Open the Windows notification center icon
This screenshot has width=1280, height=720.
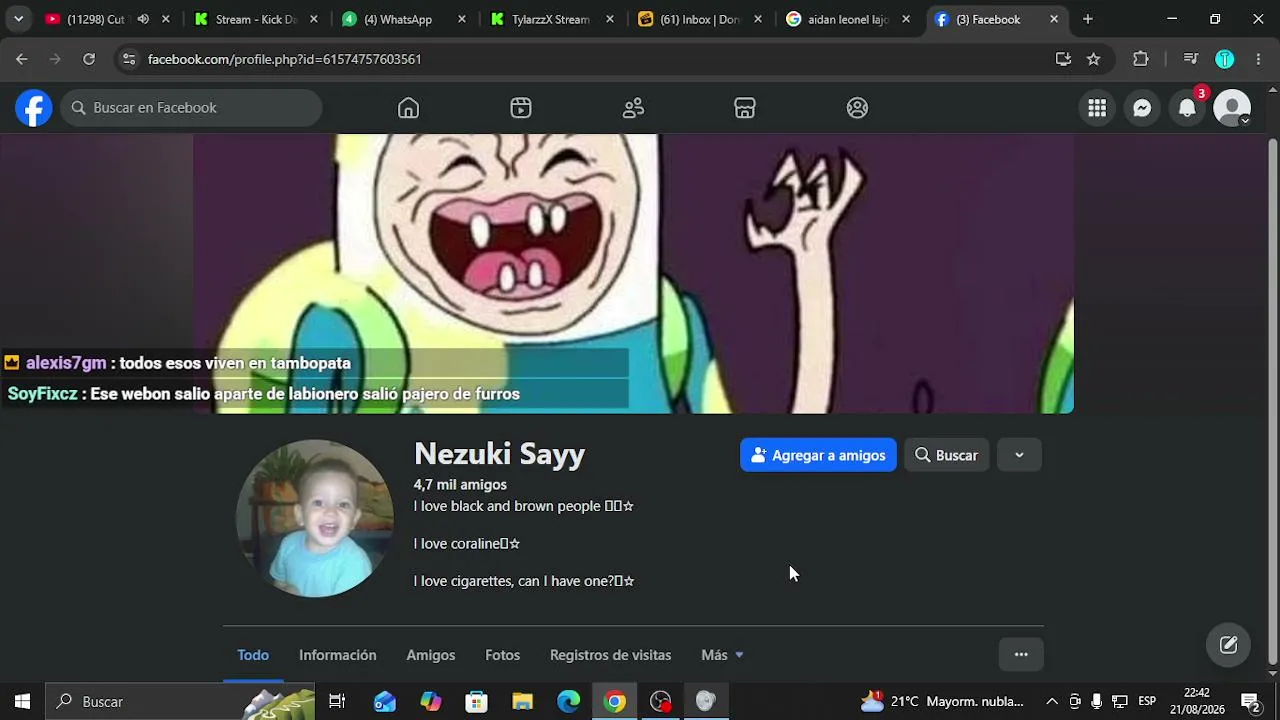[x=1249, y=701]
